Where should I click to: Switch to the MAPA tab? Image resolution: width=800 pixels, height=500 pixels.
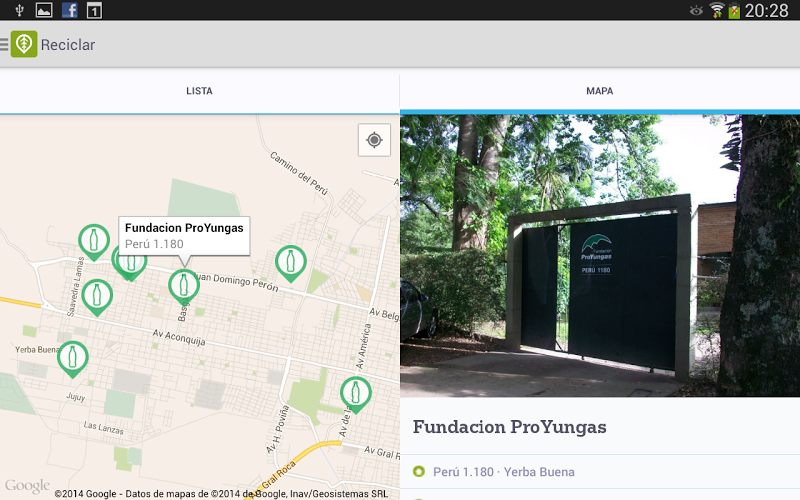point(600,91)
